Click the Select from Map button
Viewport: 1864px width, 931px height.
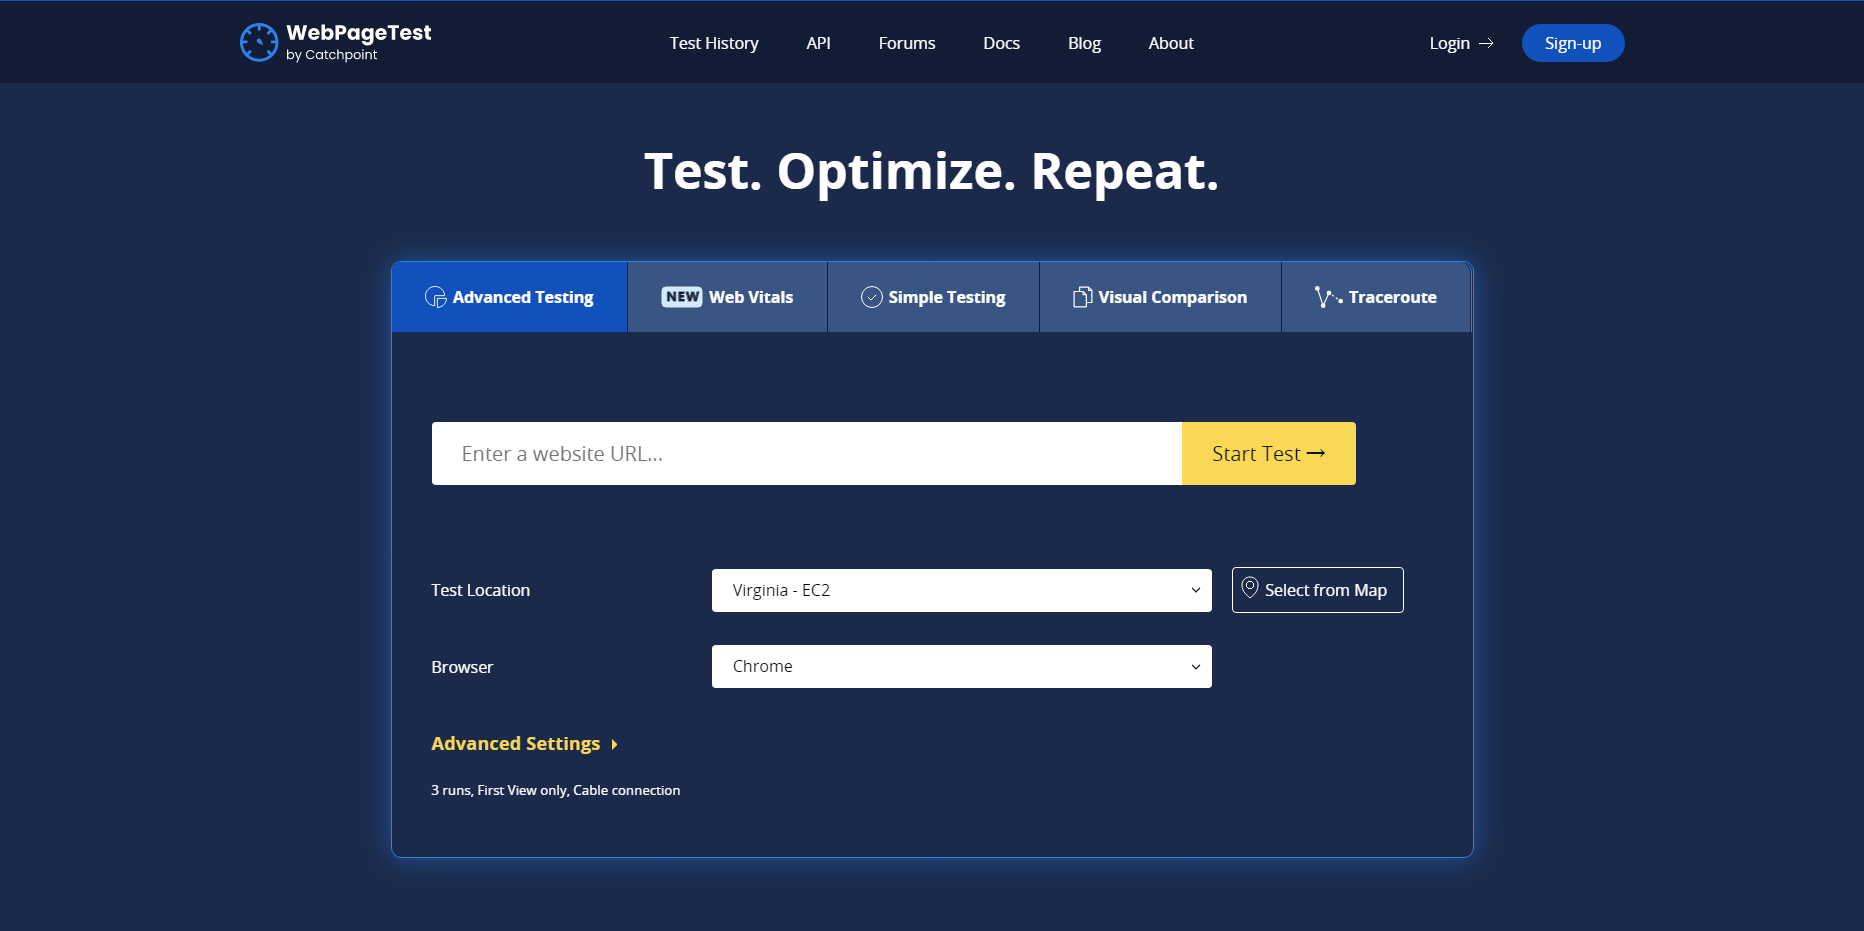1317,590
